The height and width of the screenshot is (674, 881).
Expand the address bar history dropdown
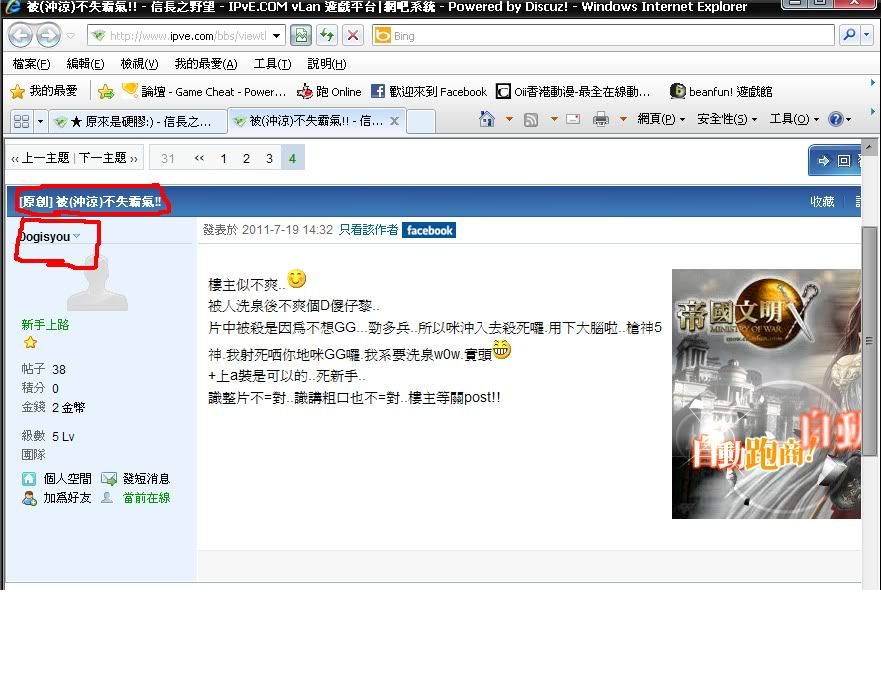point(277,36)
